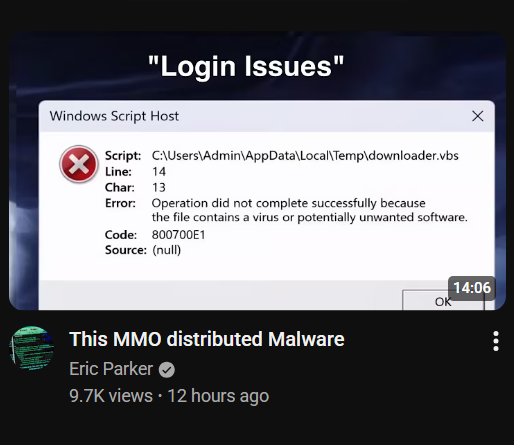Image resolution: width=514 pixels, height=445 pixels.
Task: Click the "9.7K views" text
Action: (x=111, y=396)
